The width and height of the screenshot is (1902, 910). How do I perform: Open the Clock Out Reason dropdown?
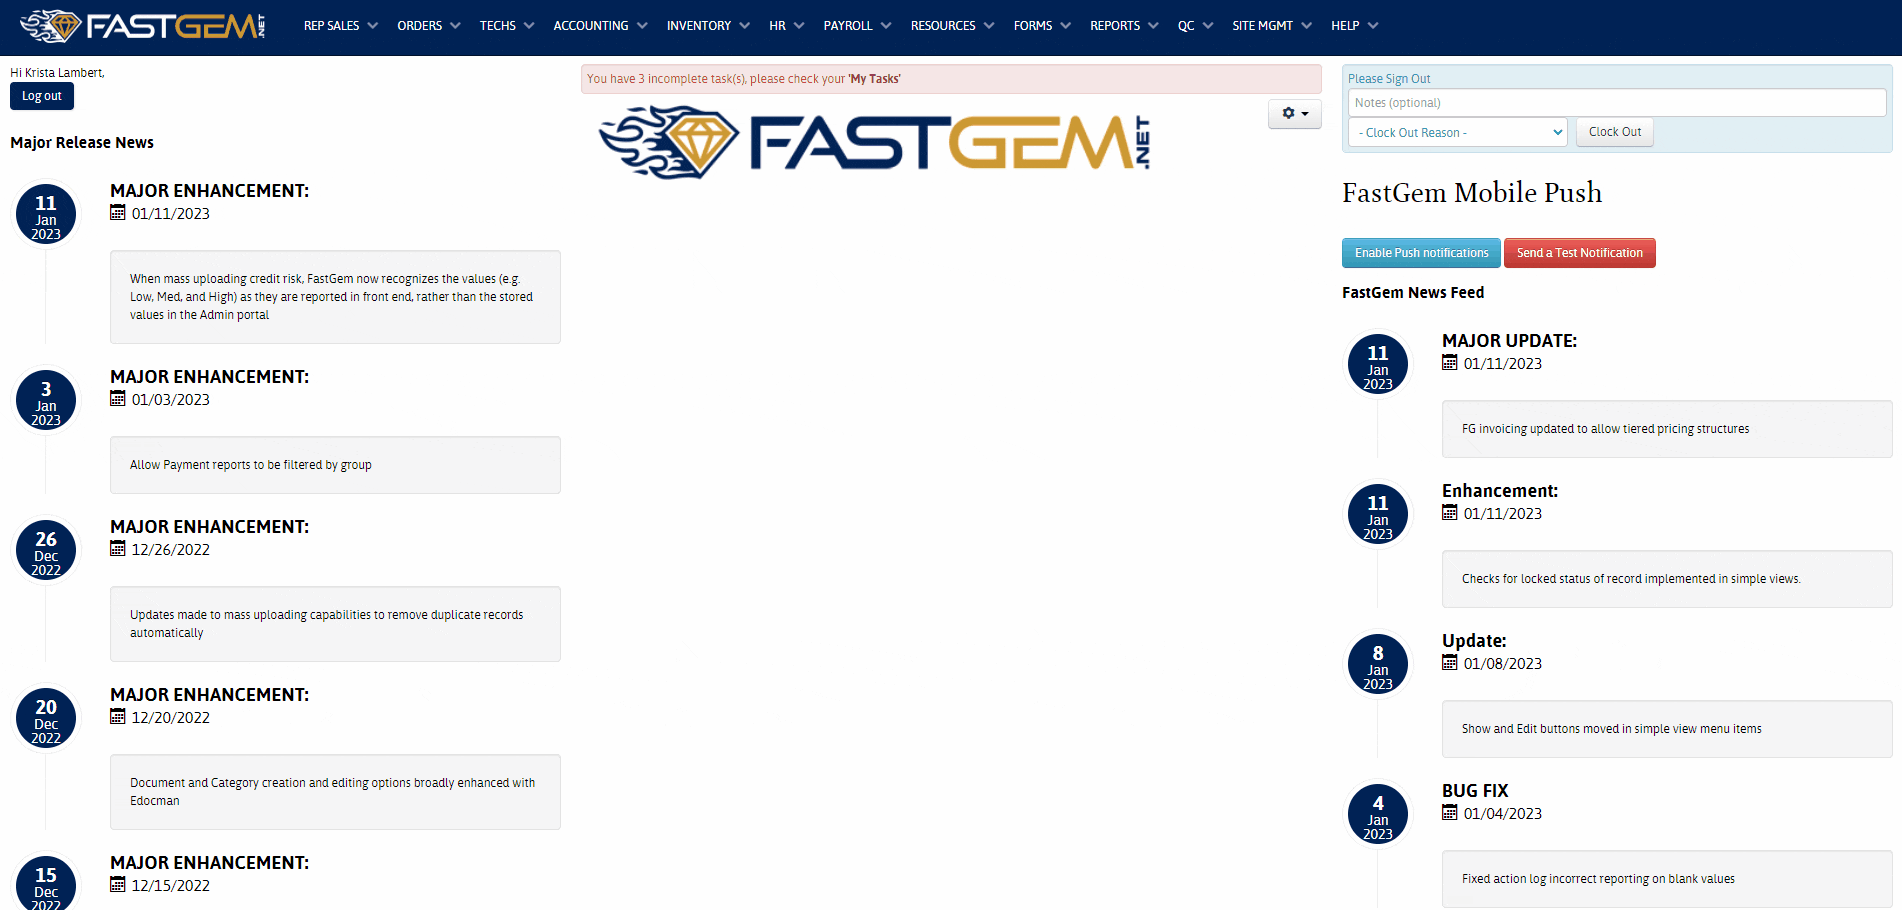point(1458,132)
